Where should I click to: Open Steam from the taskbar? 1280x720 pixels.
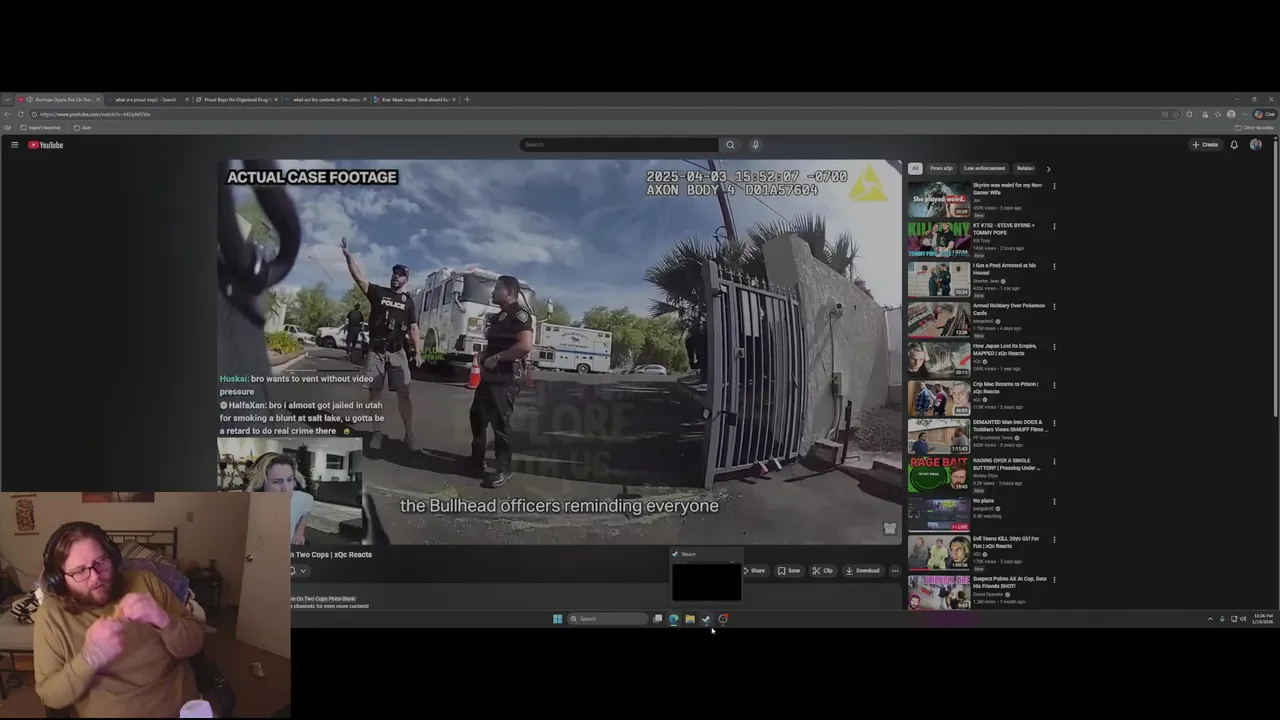click(706, 619)
